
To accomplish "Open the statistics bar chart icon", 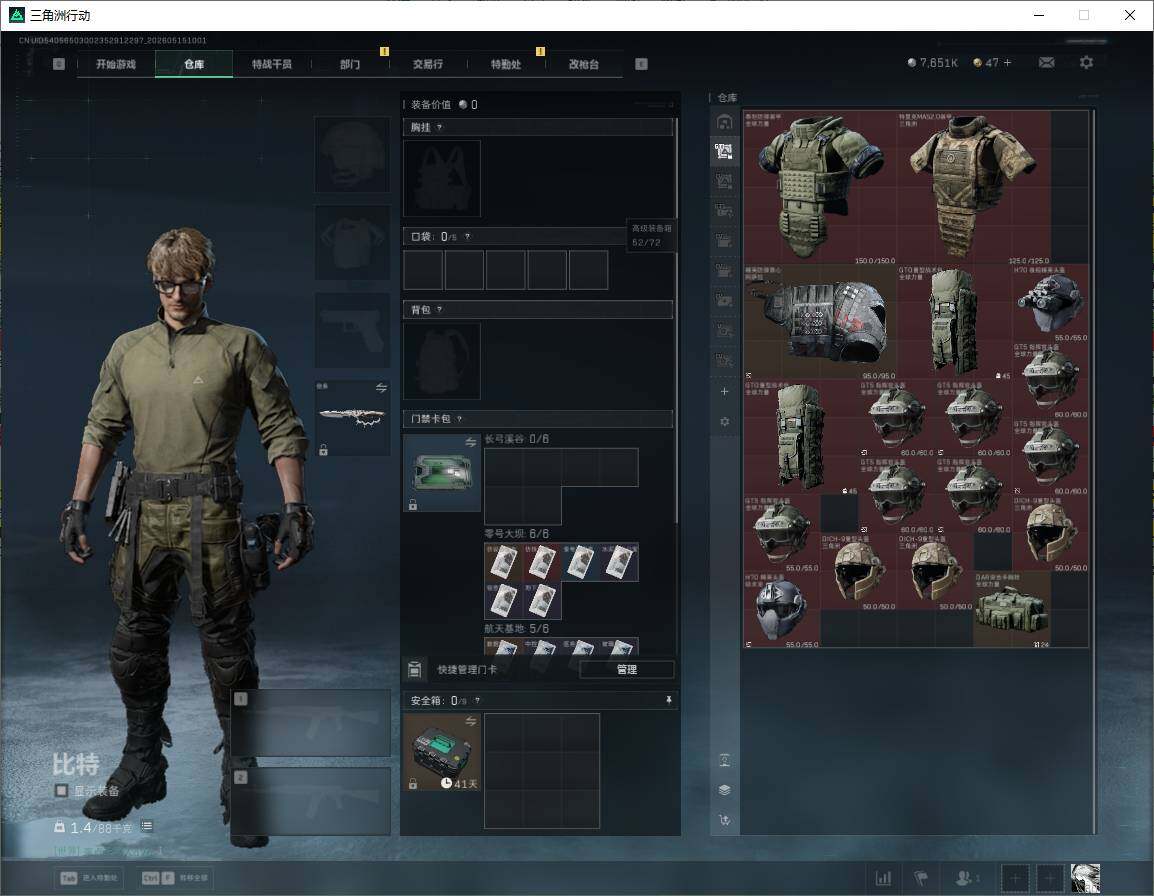I will 883,878.
